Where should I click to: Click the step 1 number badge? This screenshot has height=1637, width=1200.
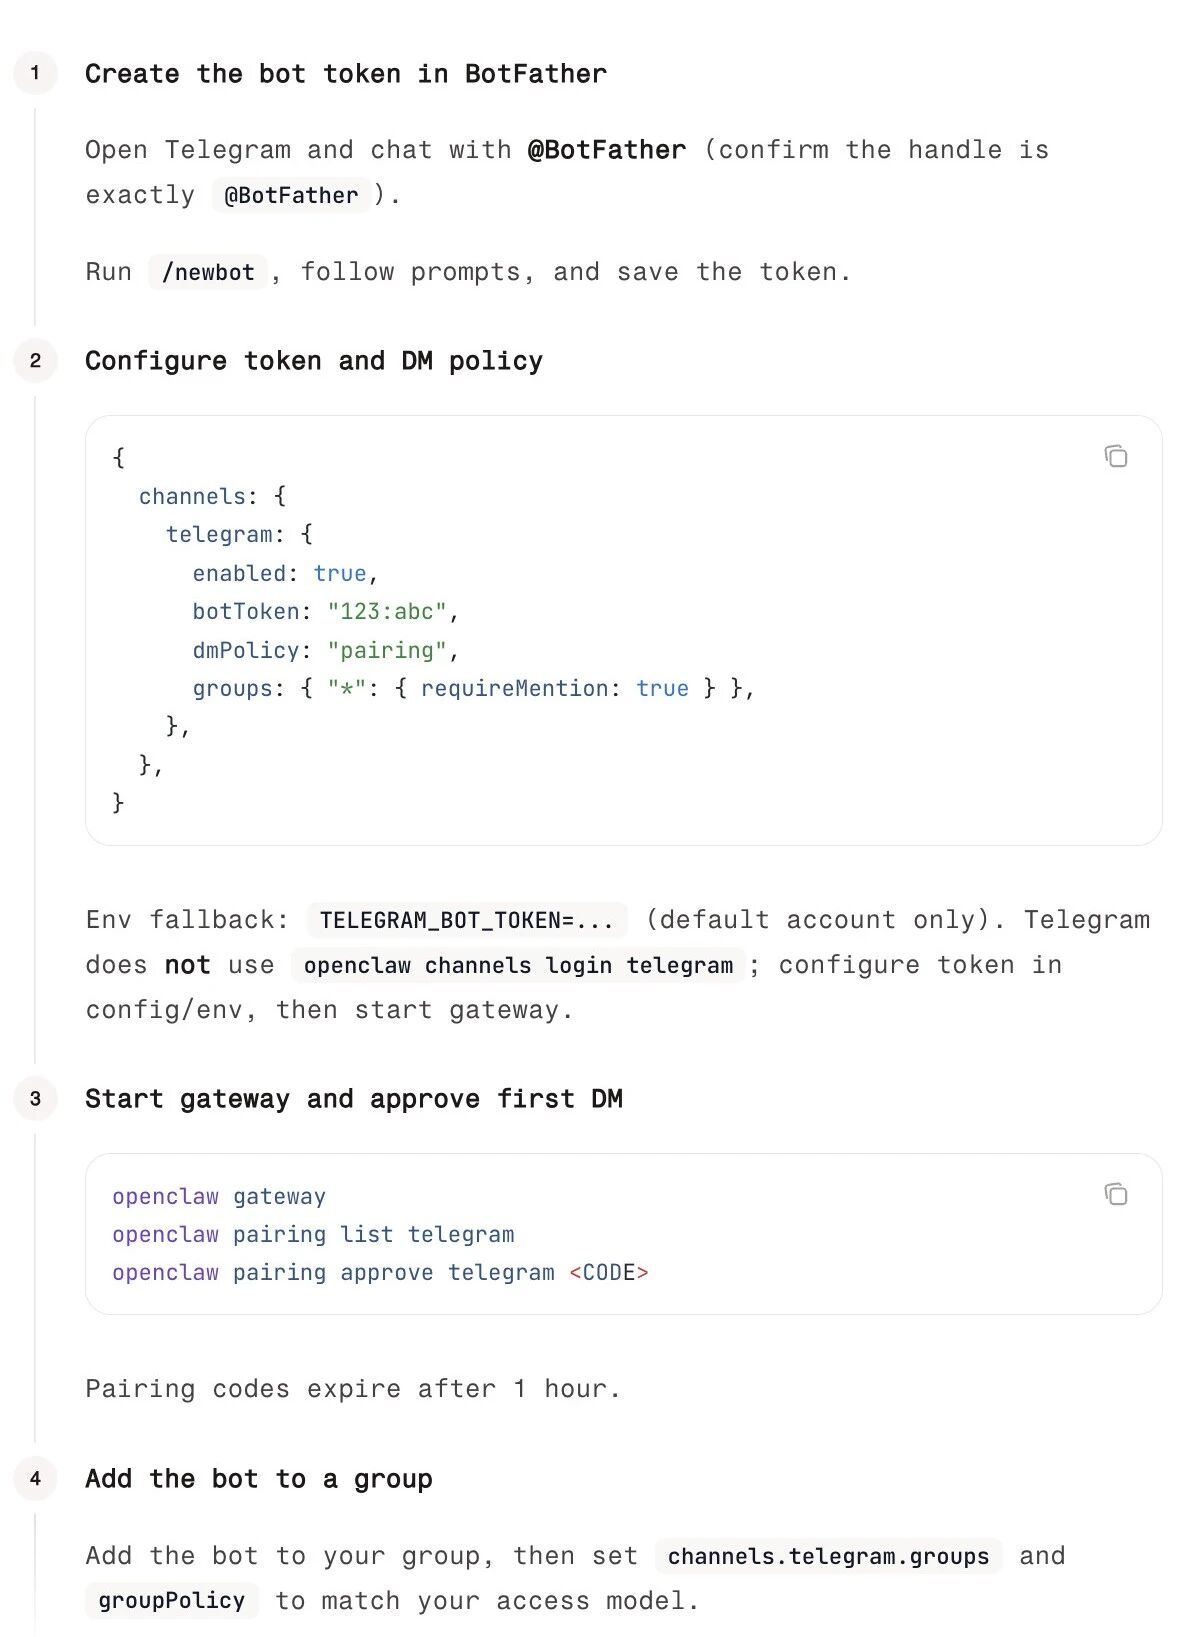coord(36,73)
